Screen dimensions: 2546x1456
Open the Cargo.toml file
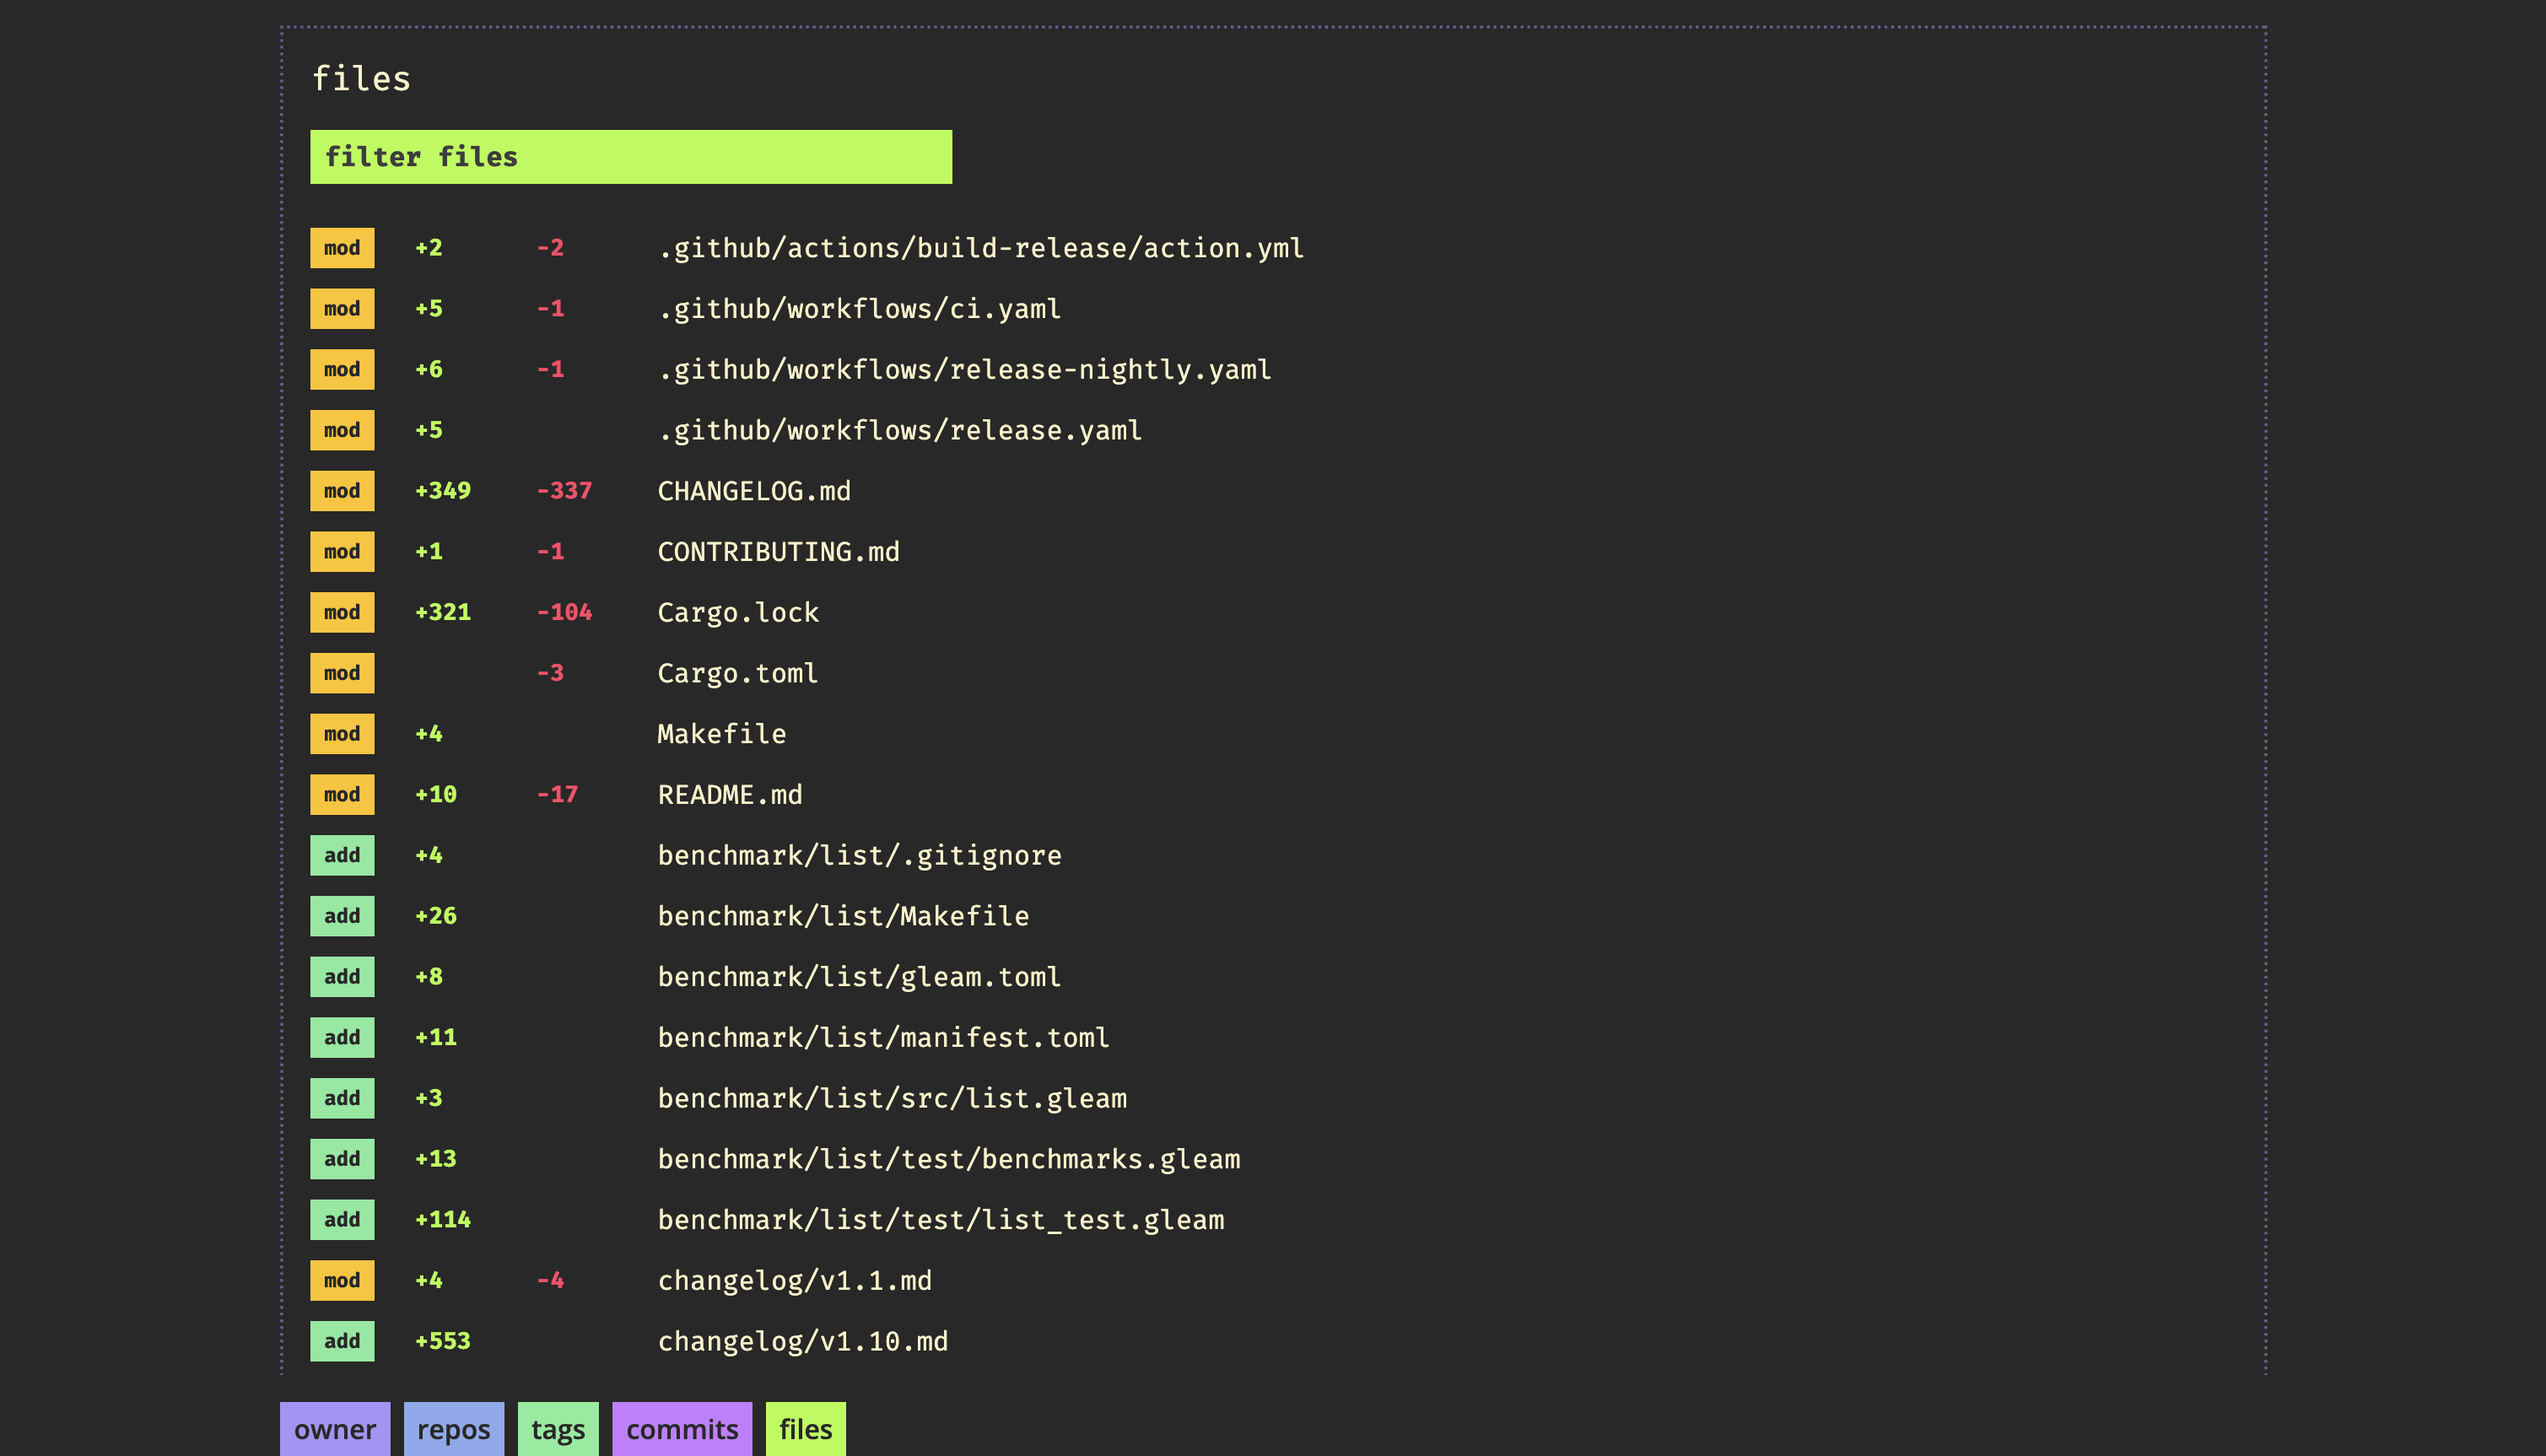737,674
